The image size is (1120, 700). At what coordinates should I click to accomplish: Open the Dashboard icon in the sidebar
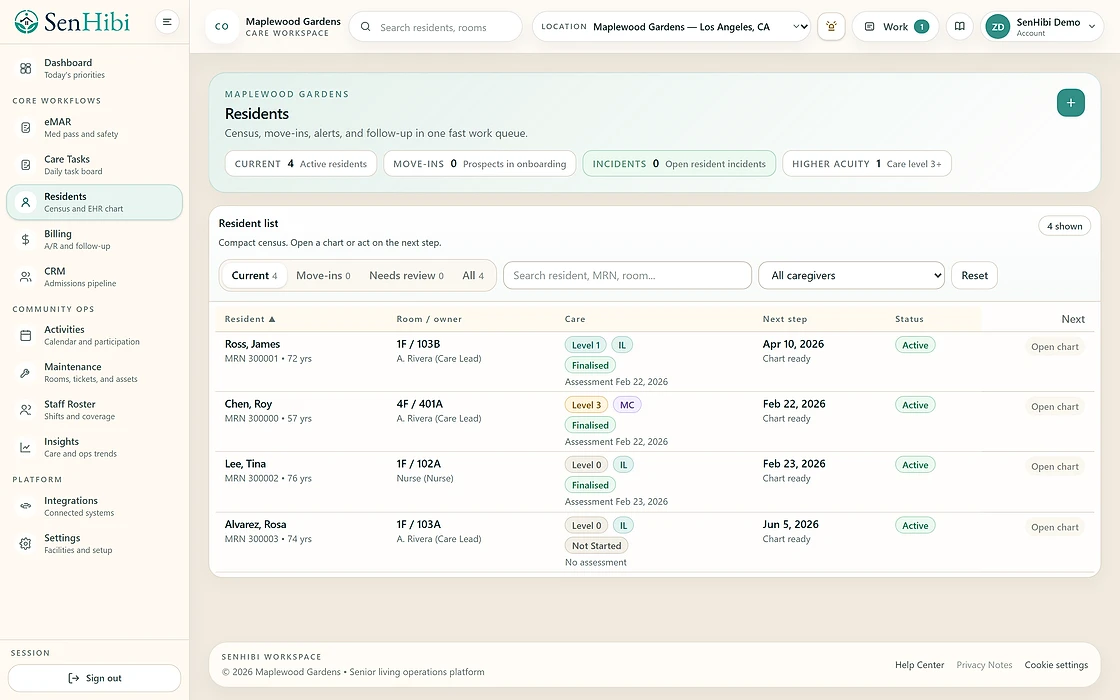pyautogui.click(x=26, y=69)
